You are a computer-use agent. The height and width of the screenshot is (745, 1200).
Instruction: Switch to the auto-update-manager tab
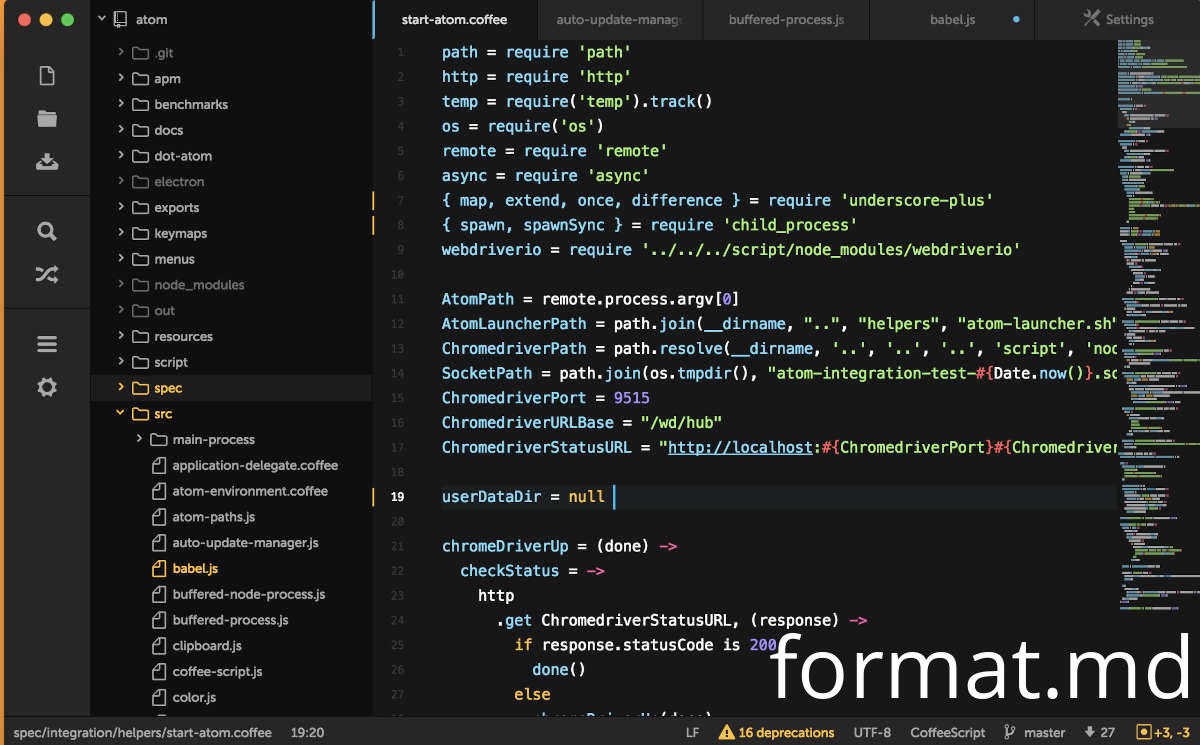pos(620,19)
